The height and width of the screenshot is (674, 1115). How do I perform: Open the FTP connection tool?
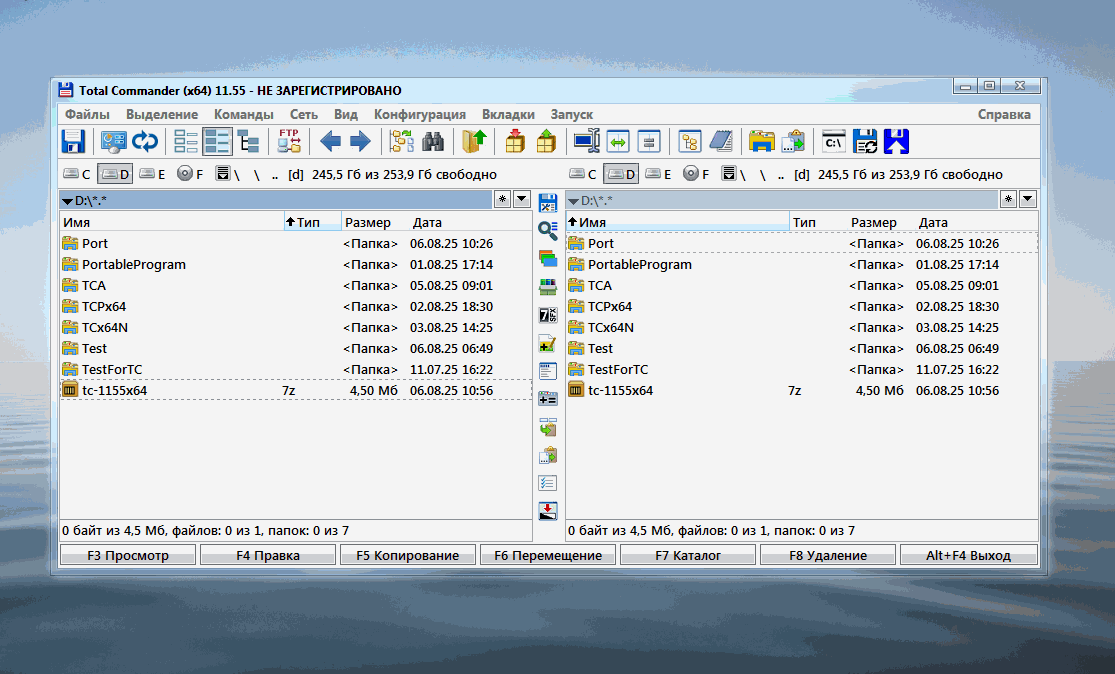click(289, 141)
